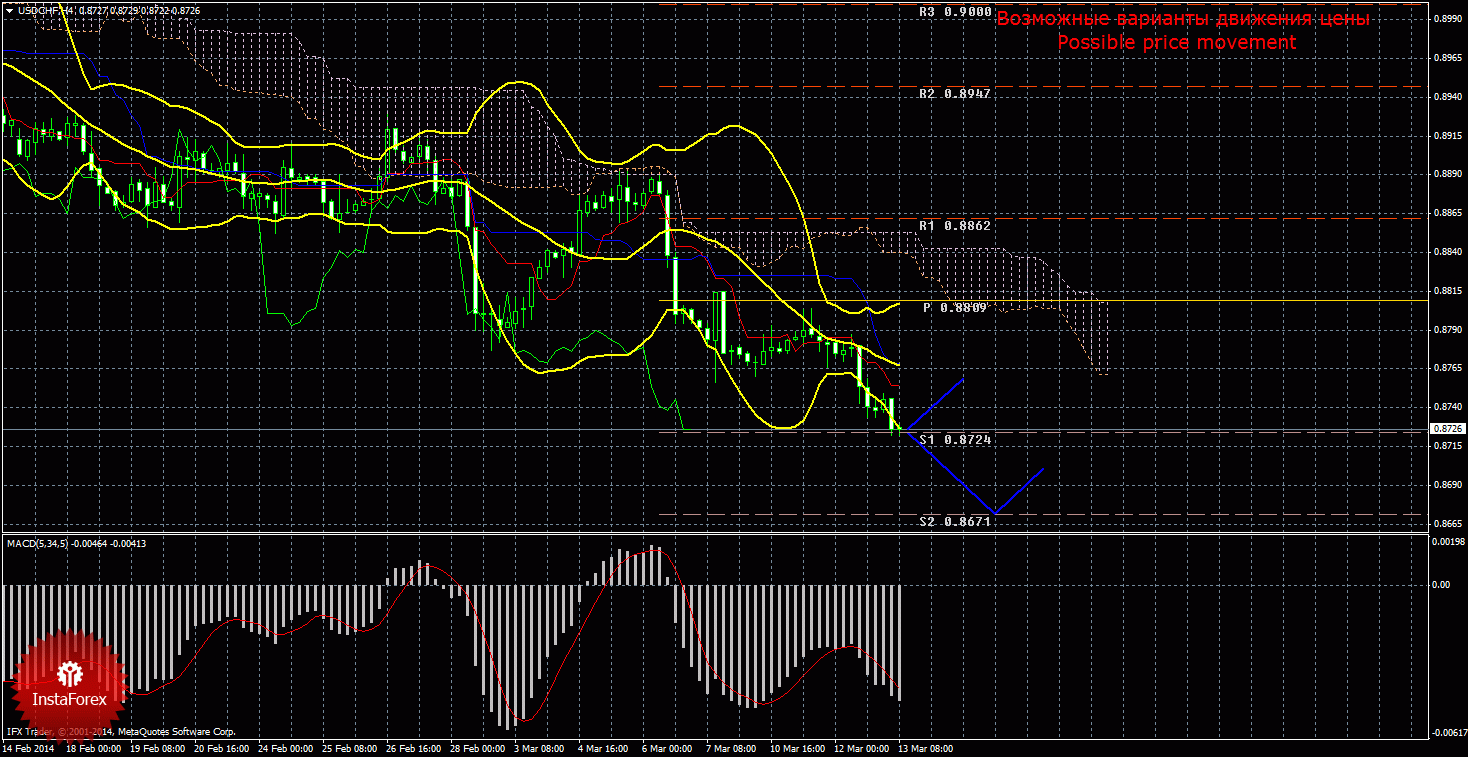Click the 'Possible price movement' red text
Image resolution: width=1468 pixels, height=757 pixels.
click(x=1176, y=43)
